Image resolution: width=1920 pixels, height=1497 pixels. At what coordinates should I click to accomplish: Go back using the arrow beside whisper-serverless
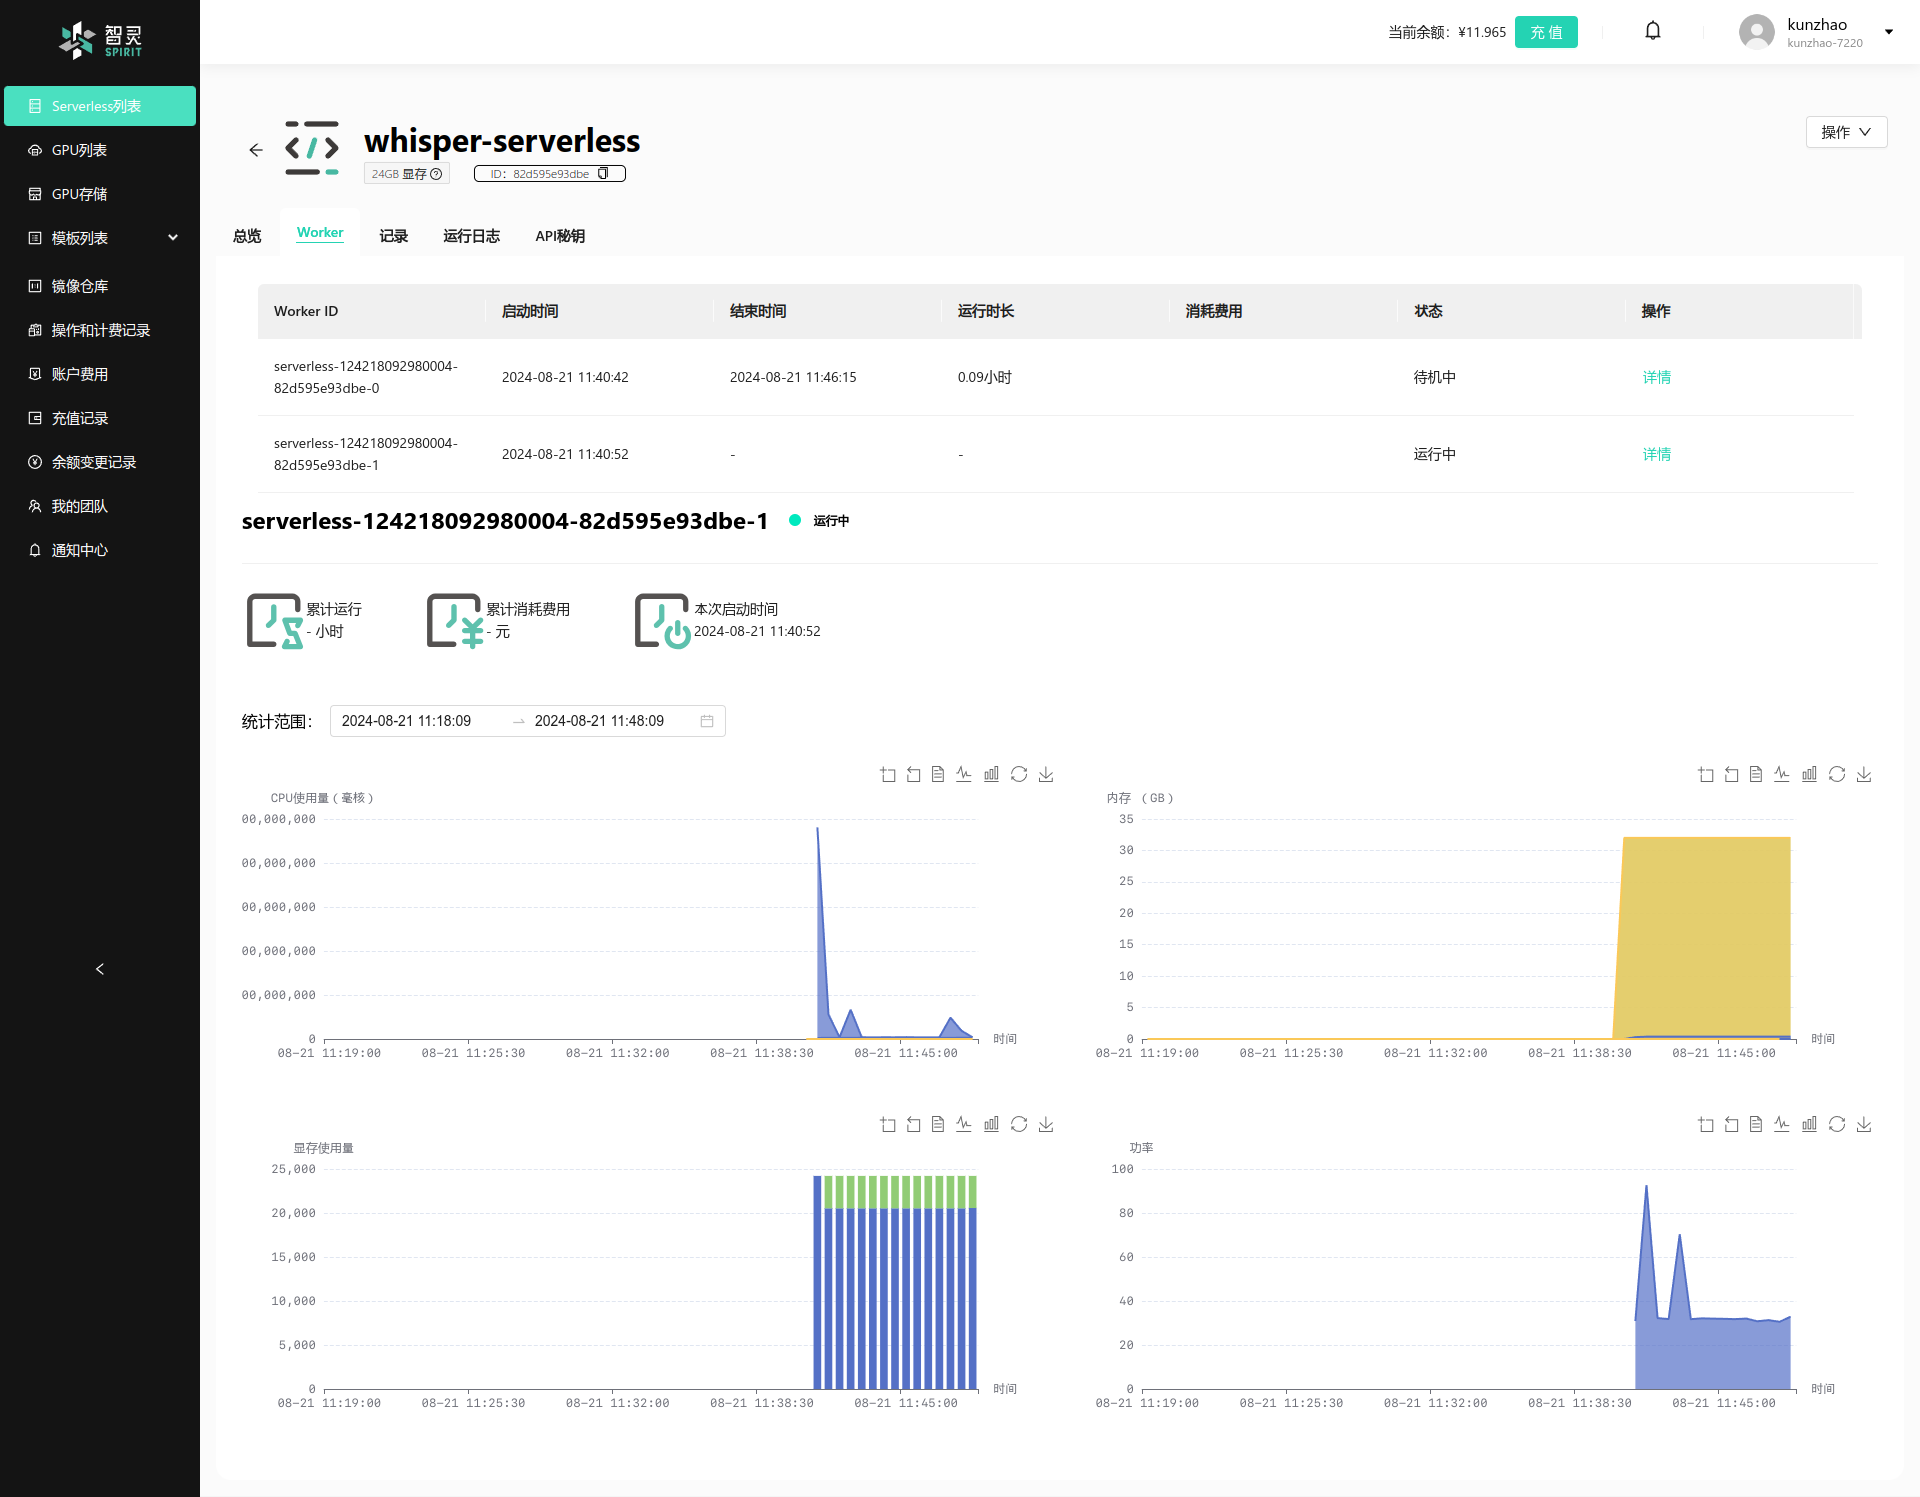coord(256,150)
